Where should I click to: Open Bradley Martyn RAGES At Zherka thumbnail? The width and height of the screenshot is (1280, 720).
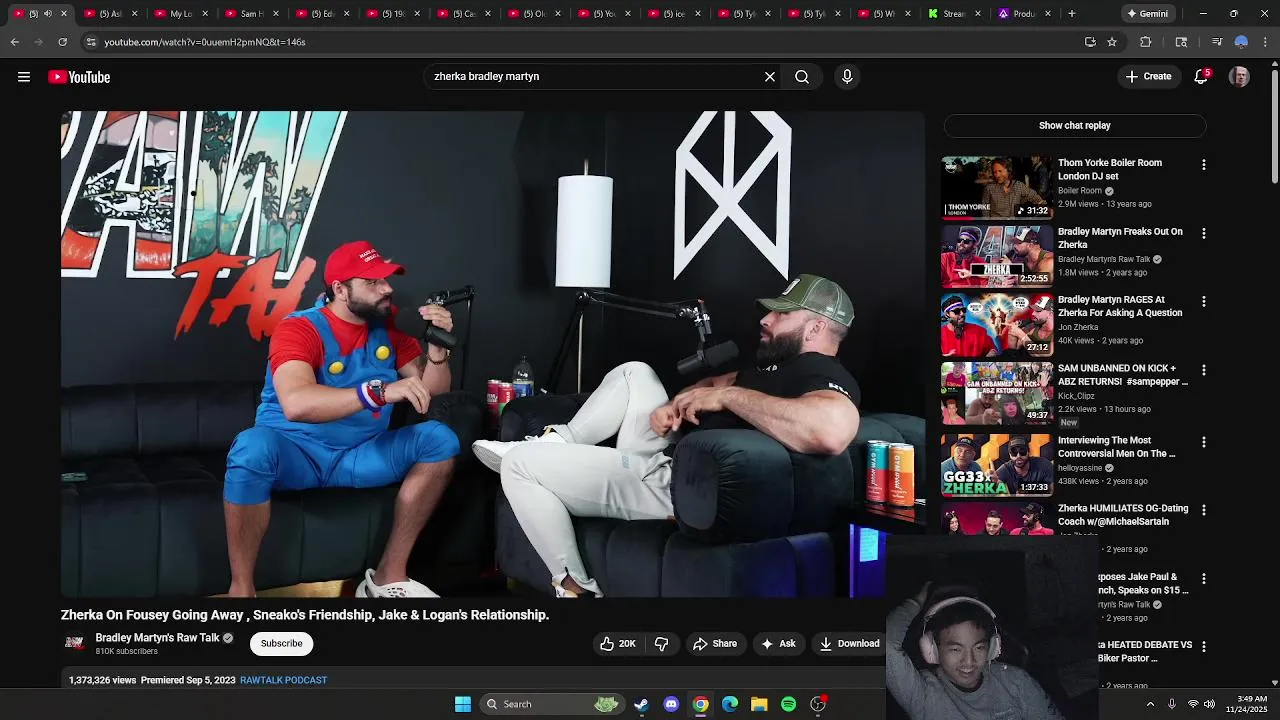coord(996,324)
